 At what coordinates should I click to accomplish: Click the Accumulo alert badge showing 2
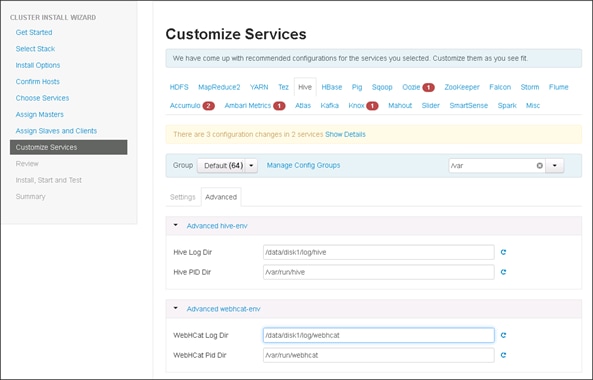tap(208, 106)
